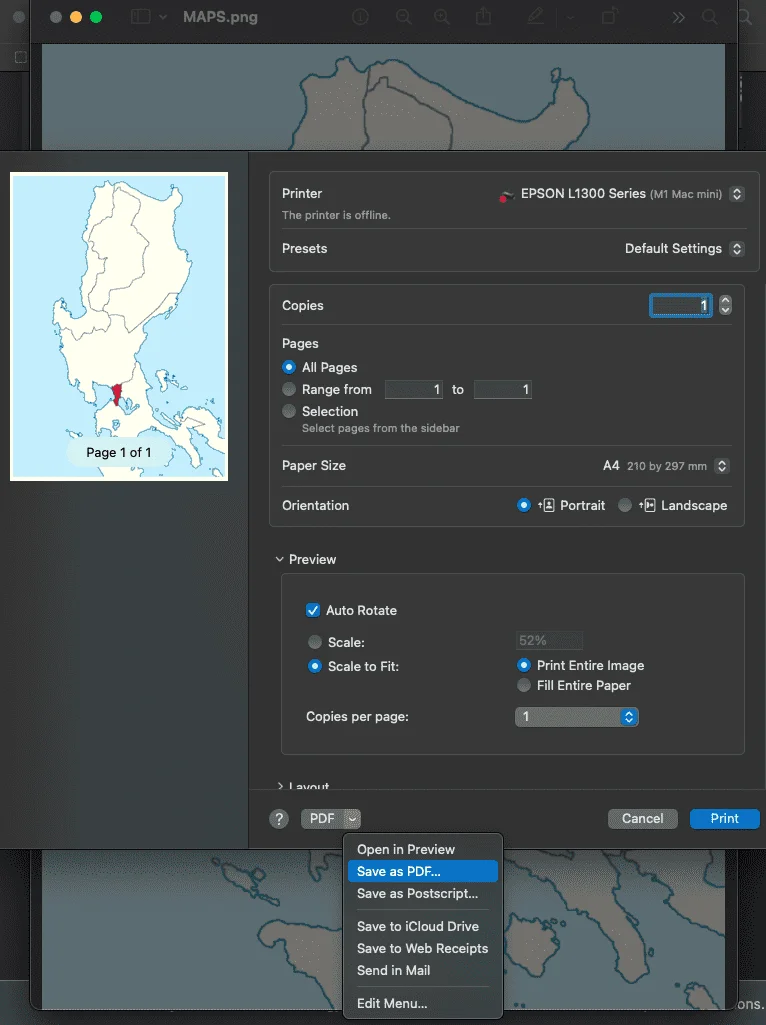Select the Scale to Fit radio button
Screen dimensions: 766x1025
(x=315, y=667)
